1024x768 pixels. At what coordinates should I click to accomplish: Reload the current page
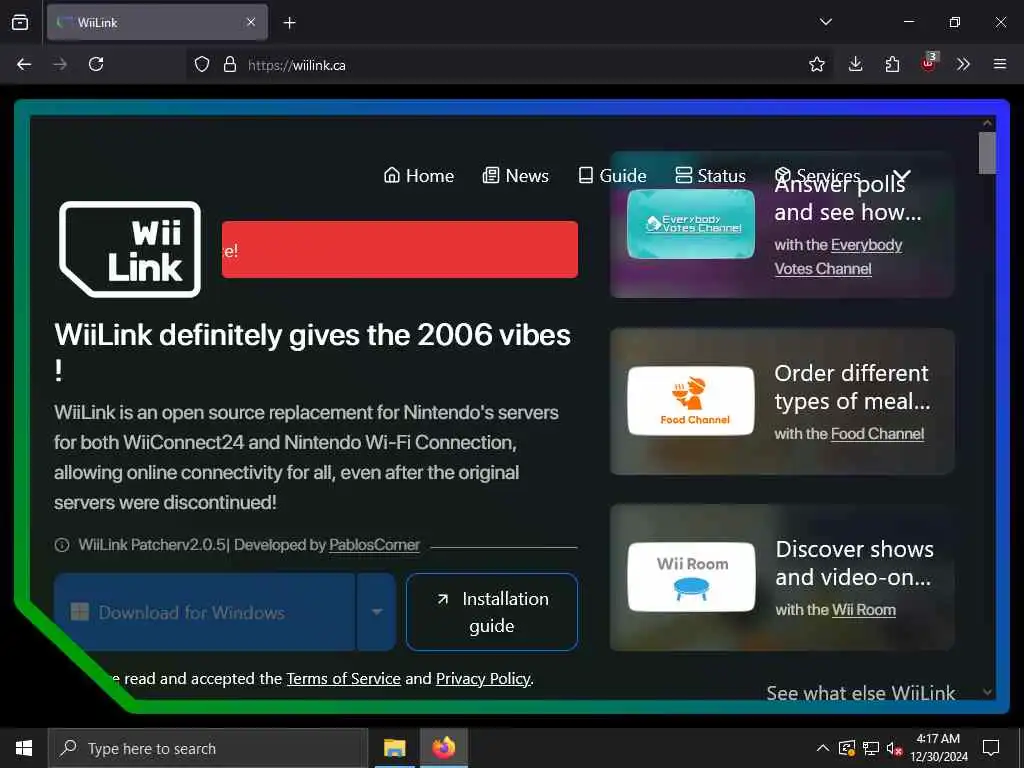(96, 64)
